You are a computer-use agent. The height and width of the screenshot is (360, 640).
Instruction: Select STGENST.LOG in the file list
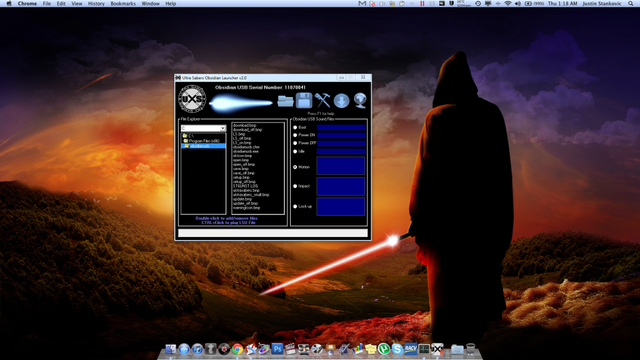[x=244, y=186]
